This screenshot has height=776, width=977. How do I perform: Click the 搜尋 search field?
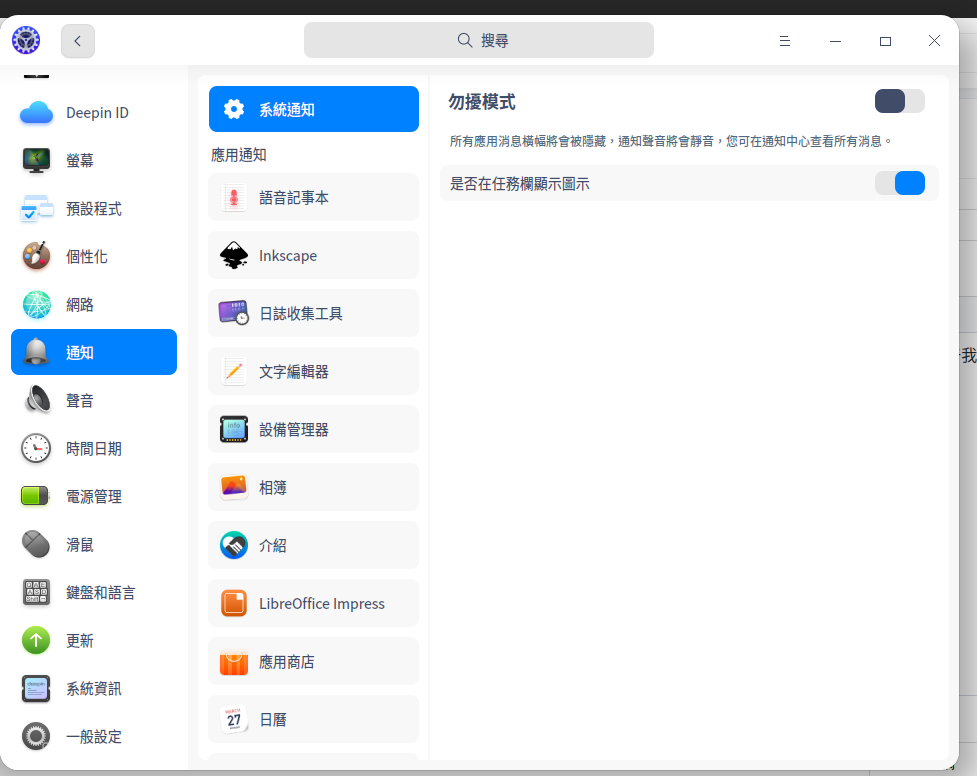pyautogui.click(x=479, y=39)
